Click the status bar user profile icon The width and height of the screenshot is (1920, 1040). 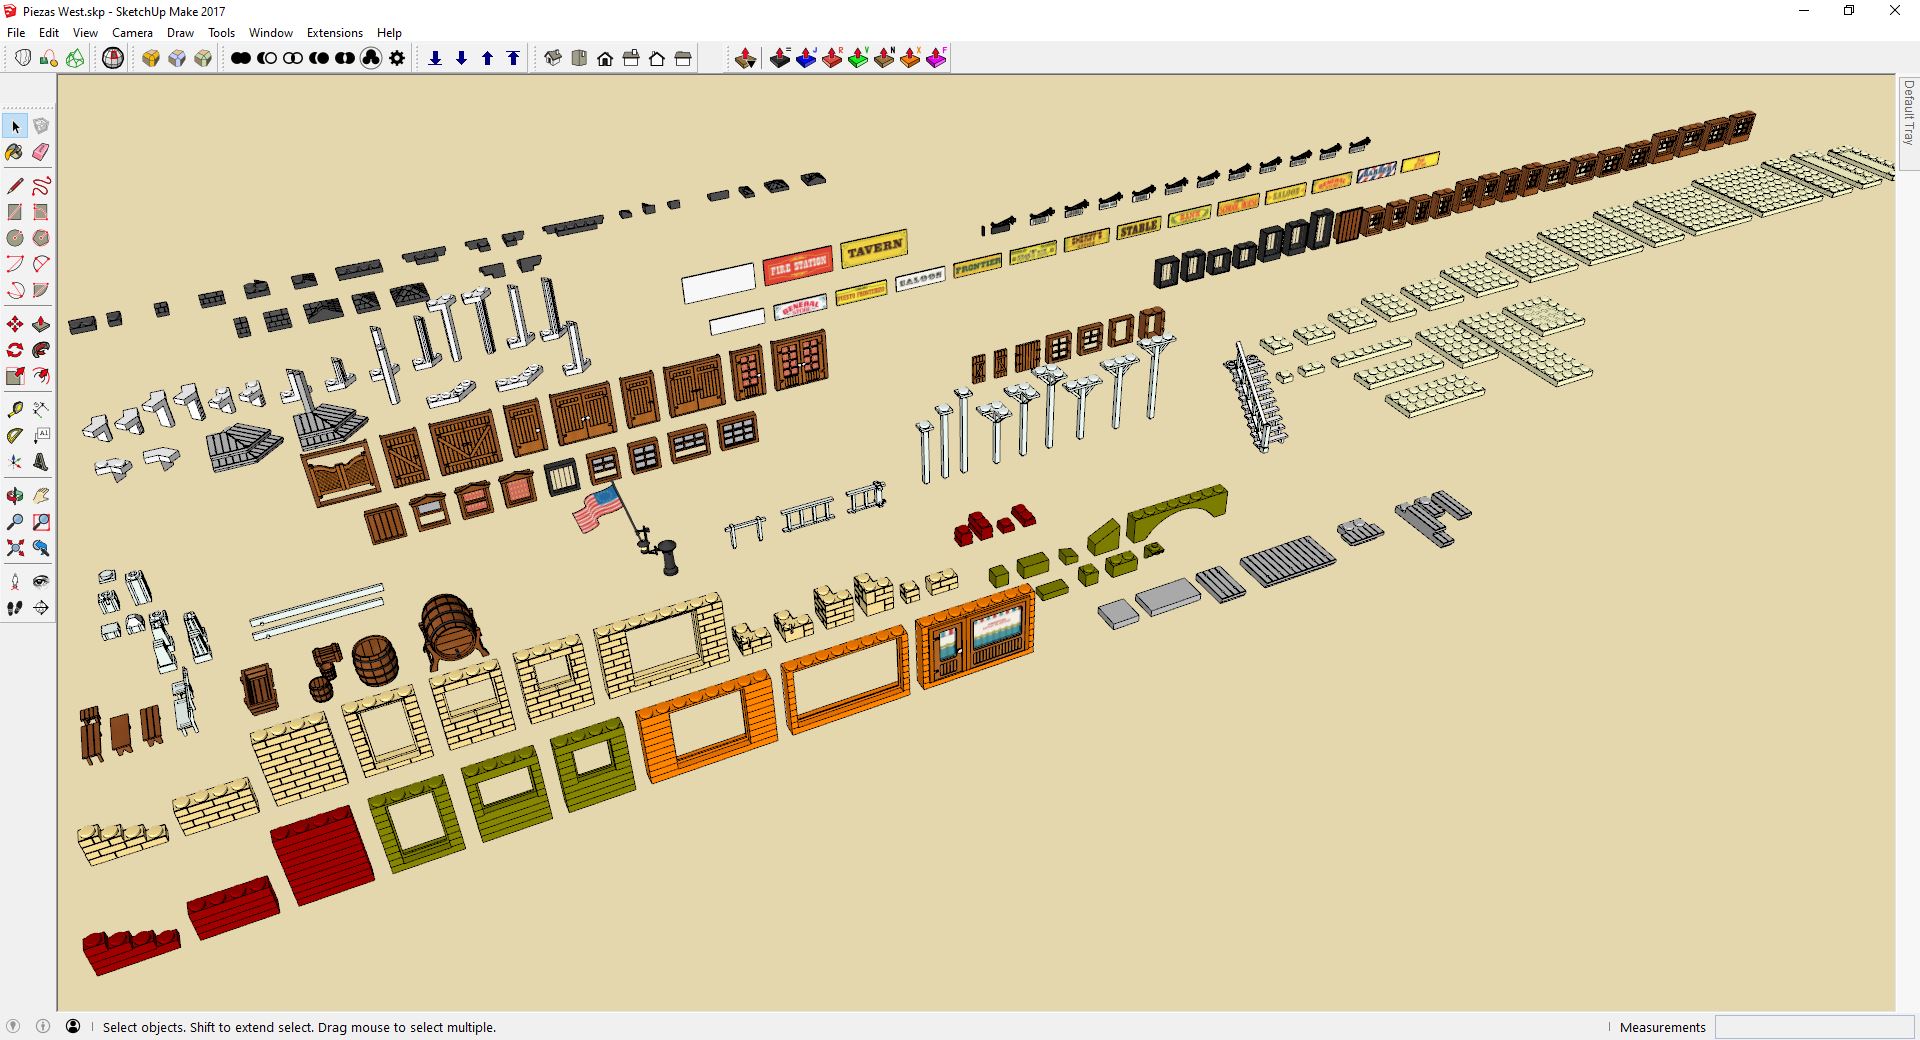73,1026
